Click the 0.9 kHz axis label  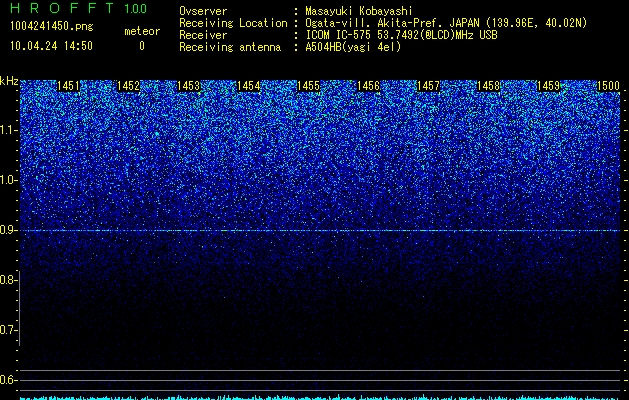[x=9, y=230]
